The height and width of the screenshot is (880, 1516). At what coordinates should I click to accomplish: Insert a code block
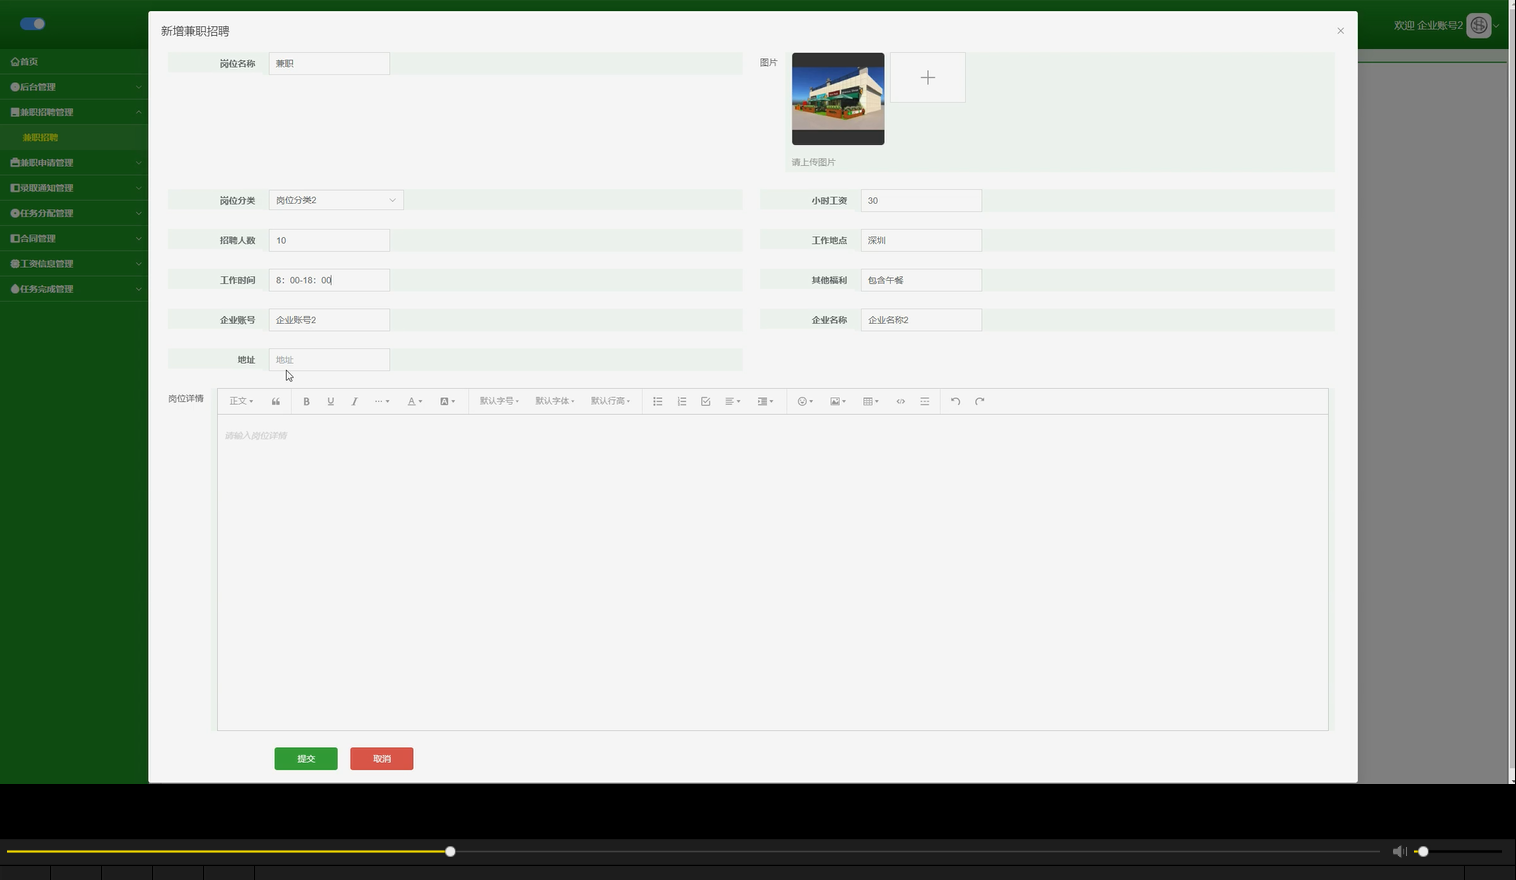coord(901,401)
